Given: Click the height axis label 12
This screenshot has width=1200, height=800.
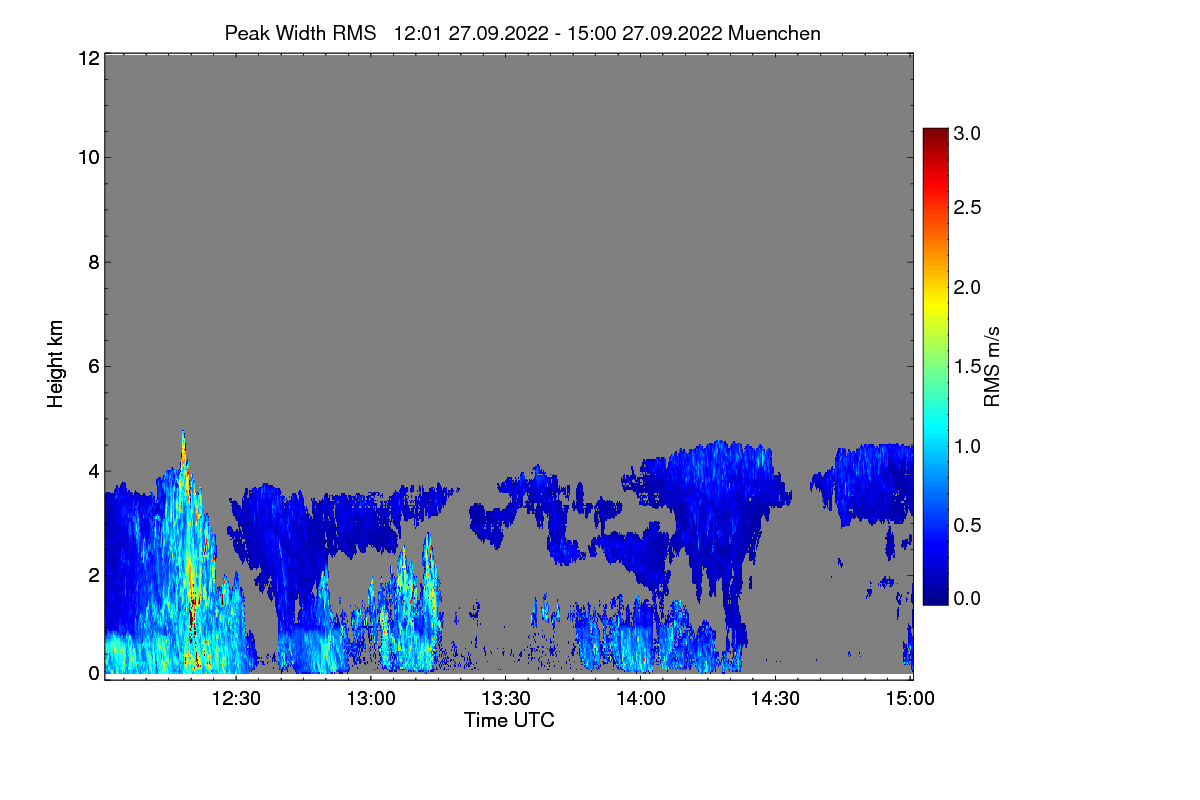Looking at the screenshot, I should tap(87, 58).
